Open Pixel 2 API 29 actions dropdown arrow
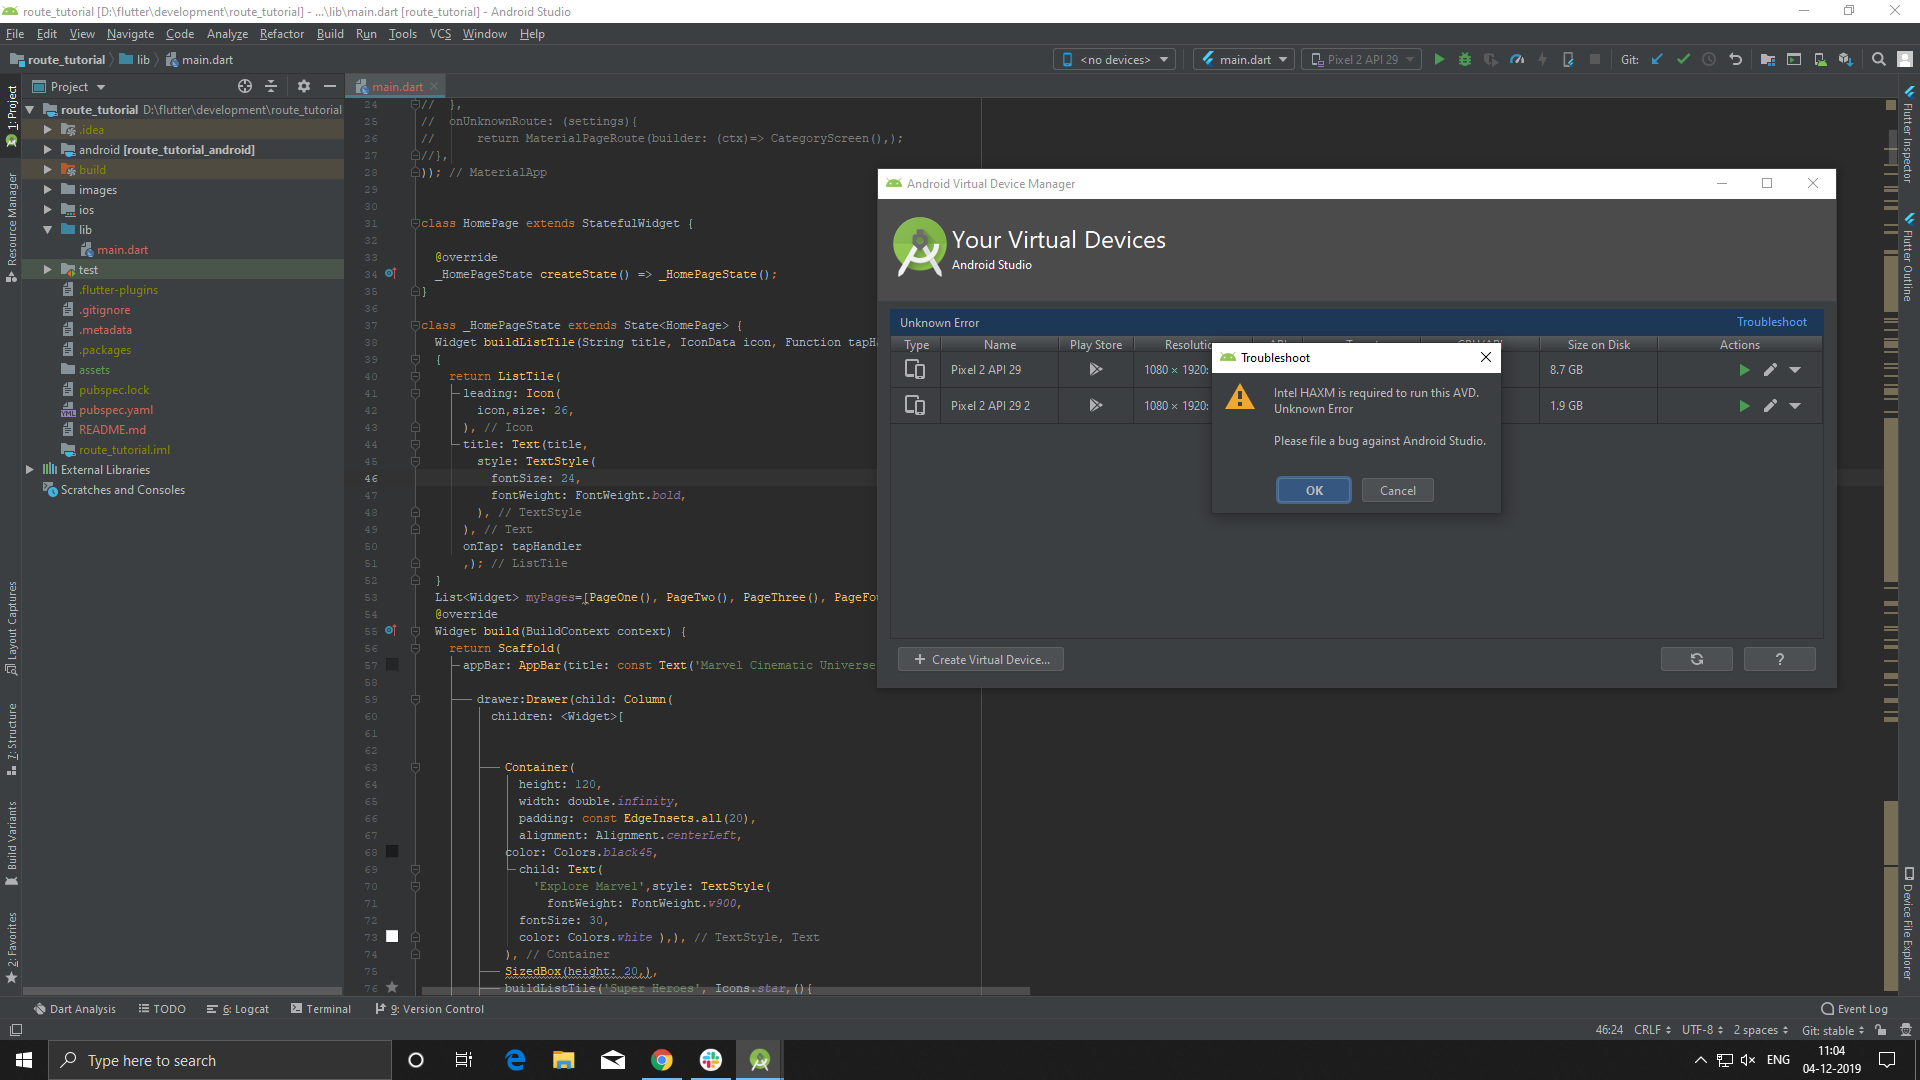Screen dimensions: 1920x1080 pos(1795,370)
